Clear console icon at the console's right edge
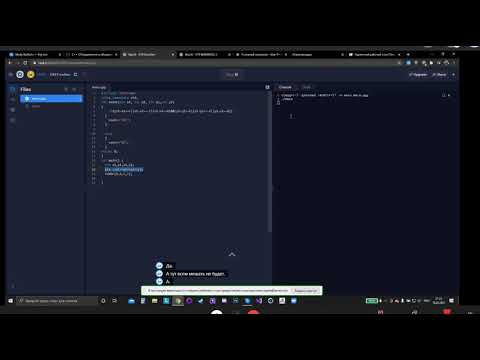This screenshot has width=480, height=360. coord(444,96)
